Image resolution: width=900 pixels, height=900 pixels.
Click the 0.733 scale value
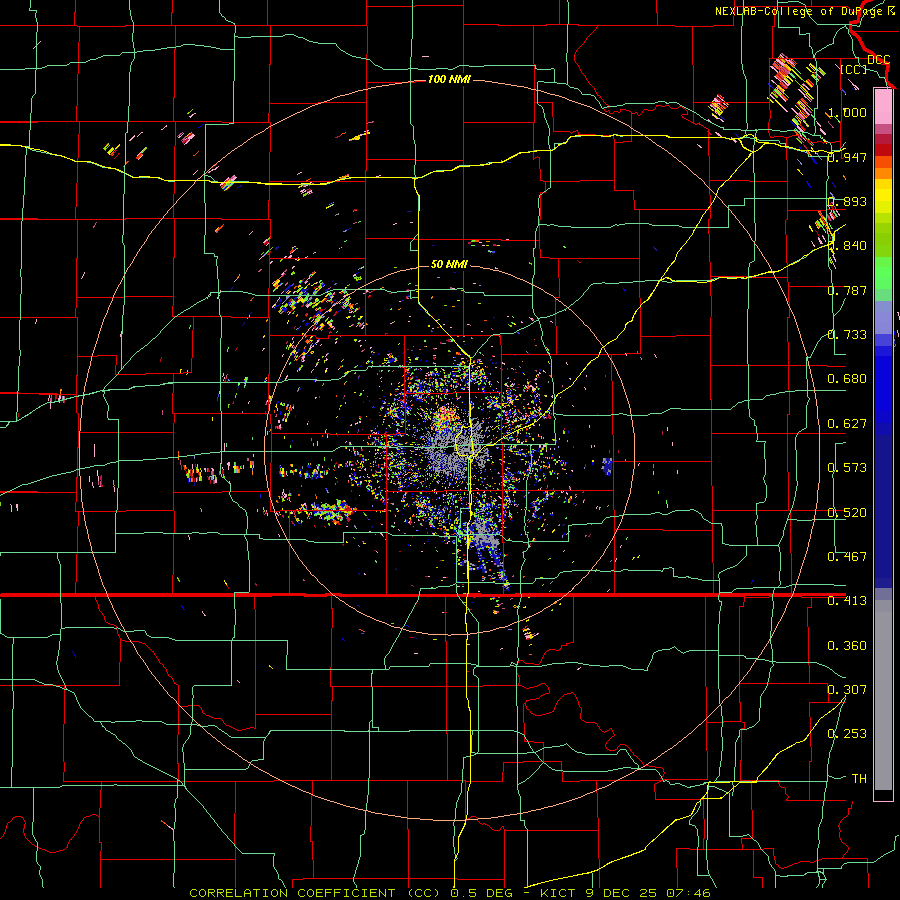coord(847,335)
